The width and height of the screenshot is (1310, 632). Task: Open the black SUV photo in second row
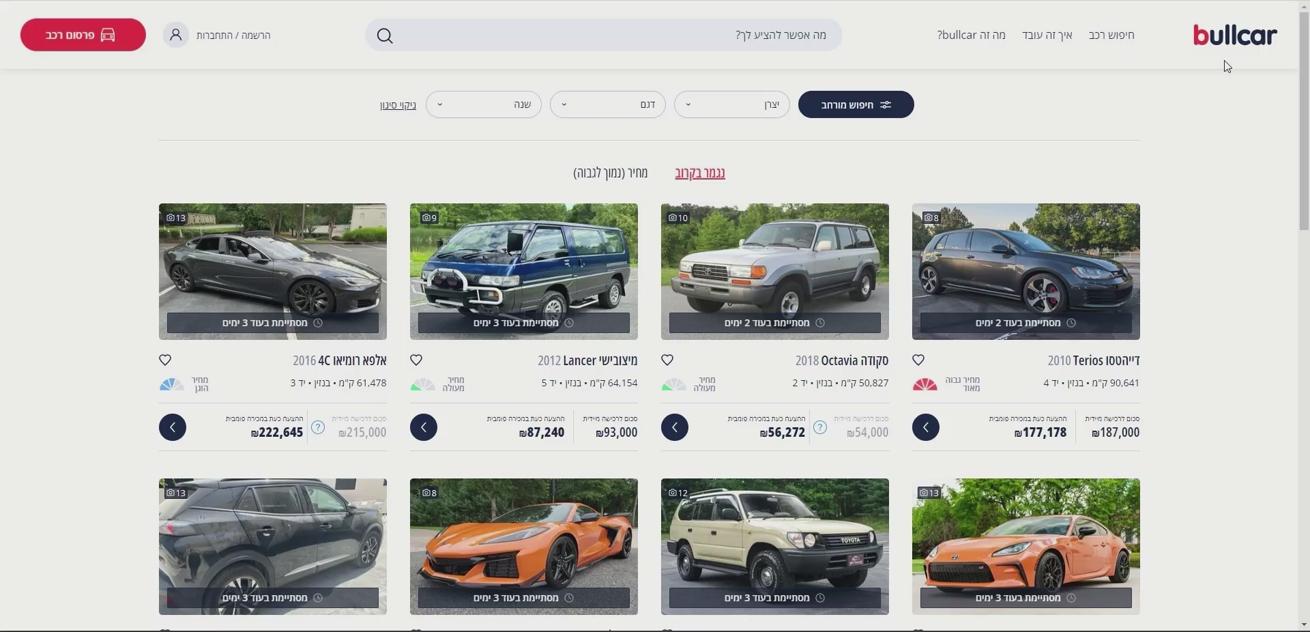pyautogui.click(x=273, y=546)
